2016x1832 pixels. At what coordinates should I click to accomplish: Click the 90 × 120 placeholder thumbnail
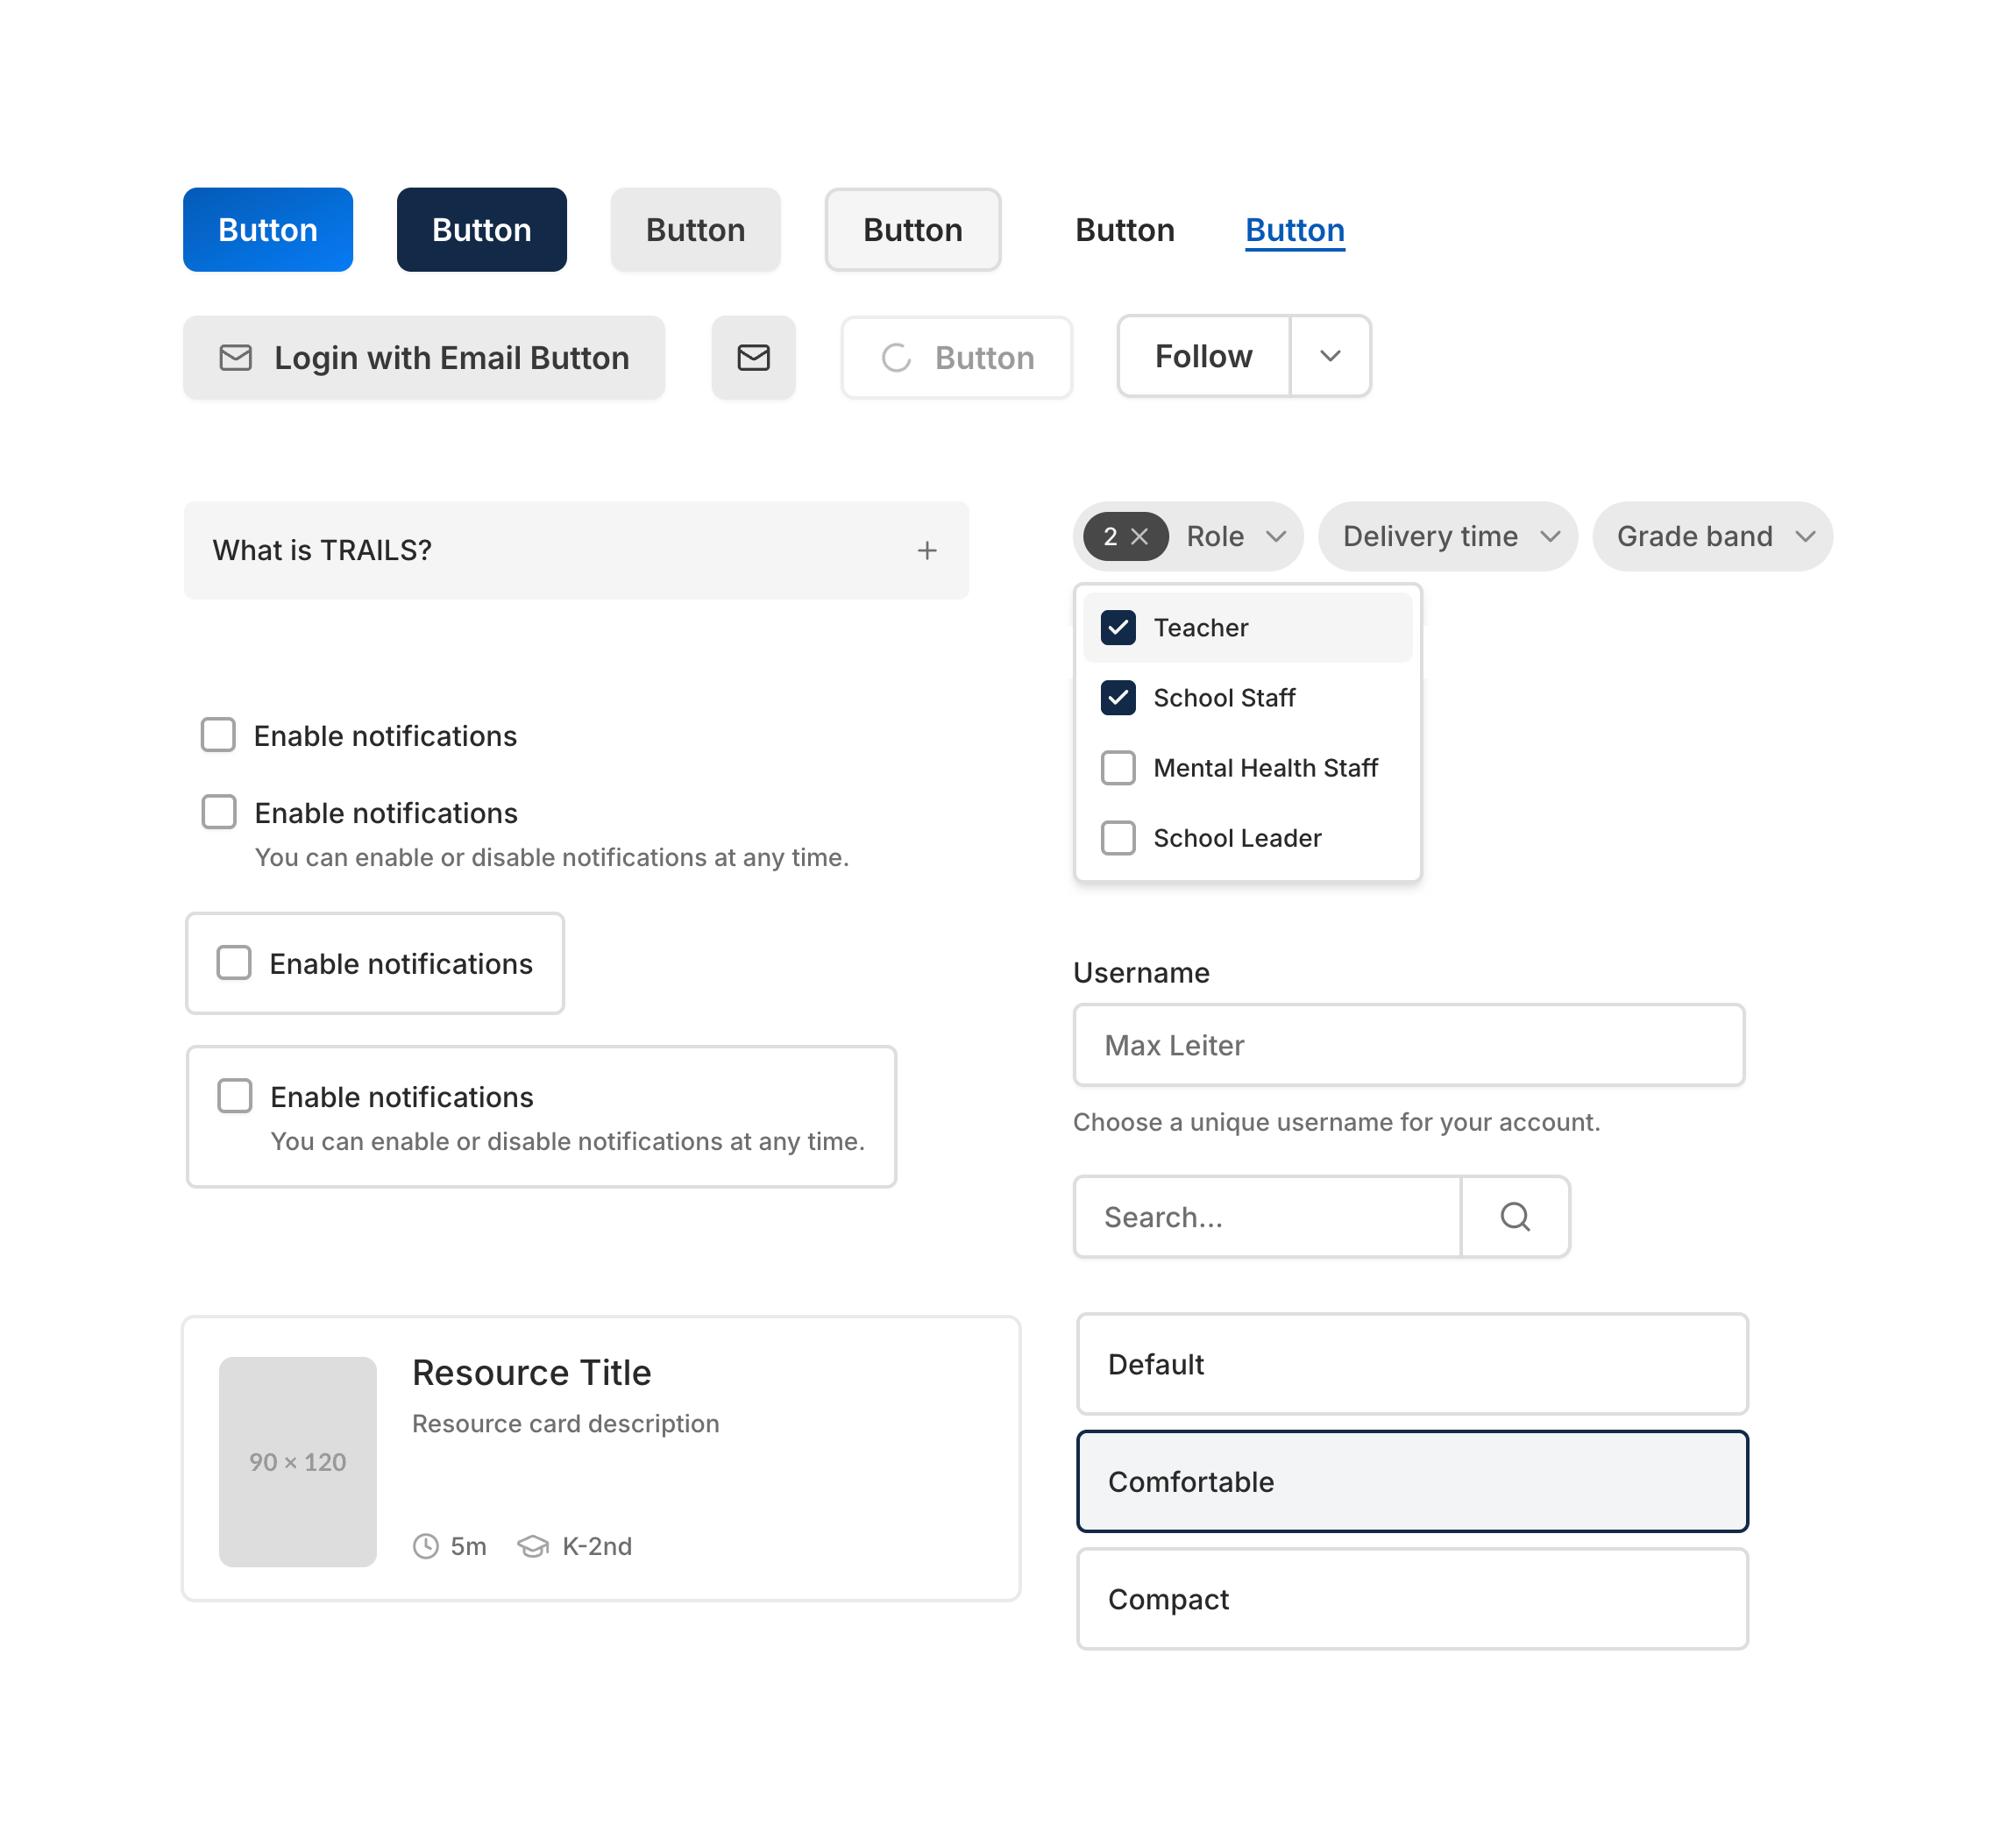coord(298,1461)
